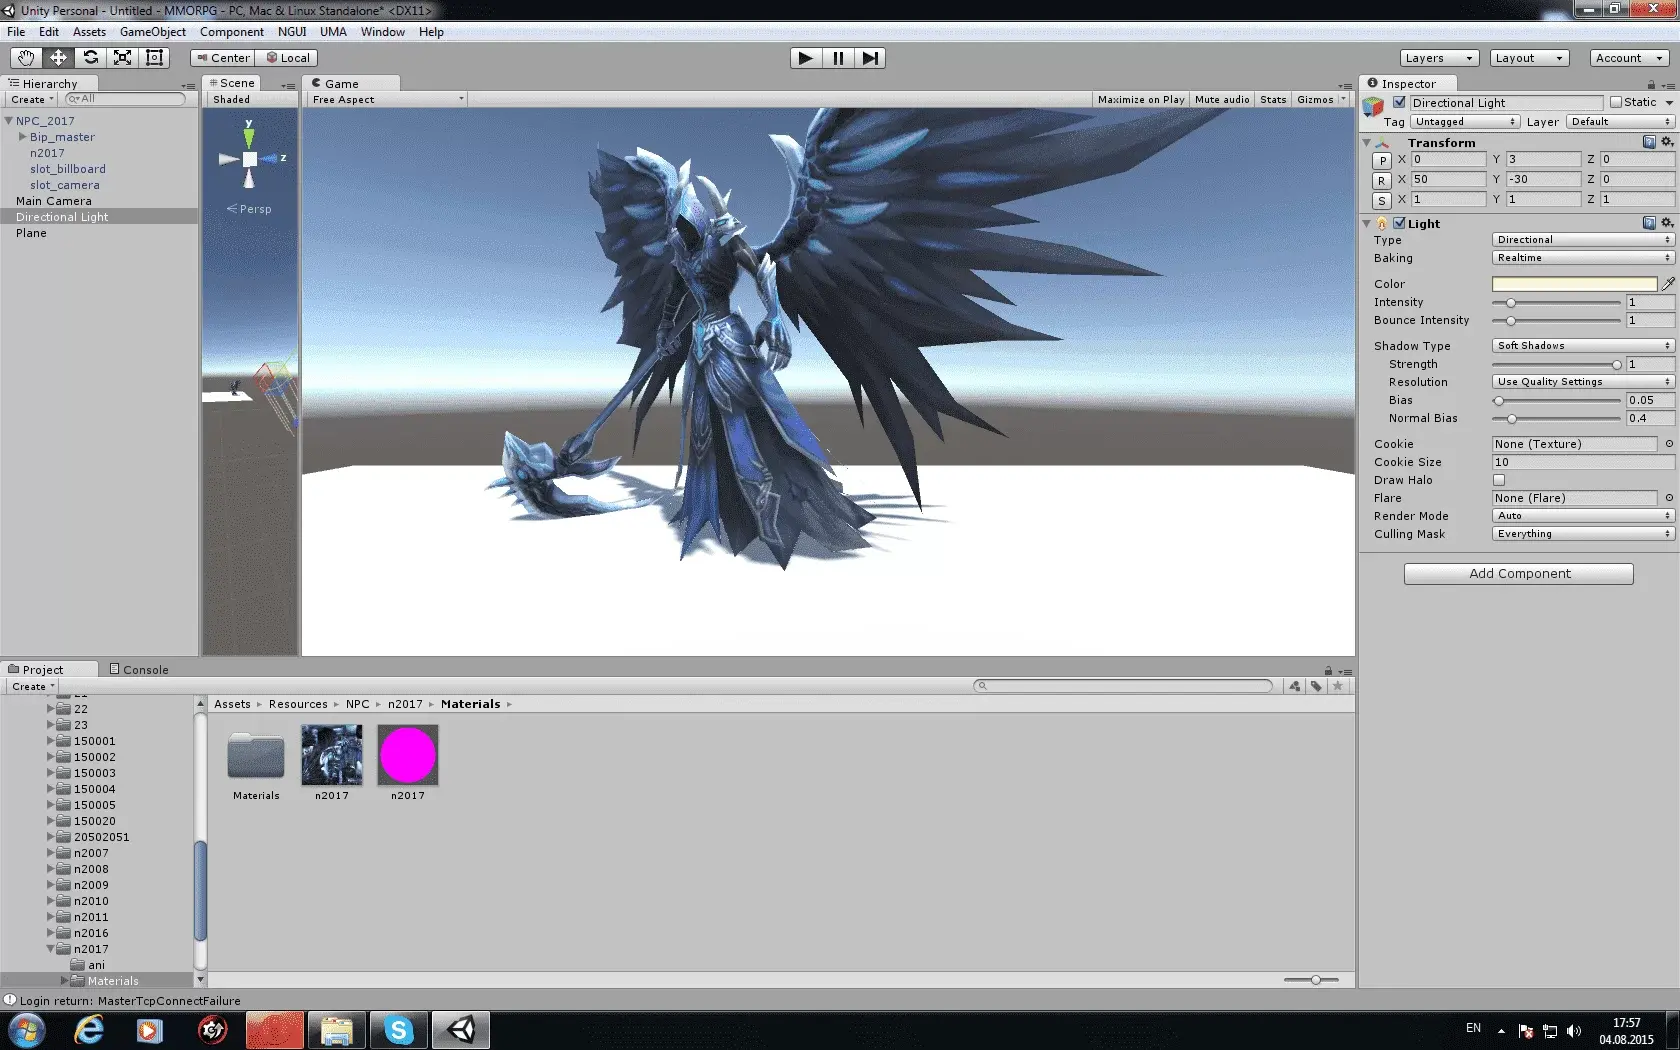Open the UMA menu
1680x1050 pixels.
[333, 32]
